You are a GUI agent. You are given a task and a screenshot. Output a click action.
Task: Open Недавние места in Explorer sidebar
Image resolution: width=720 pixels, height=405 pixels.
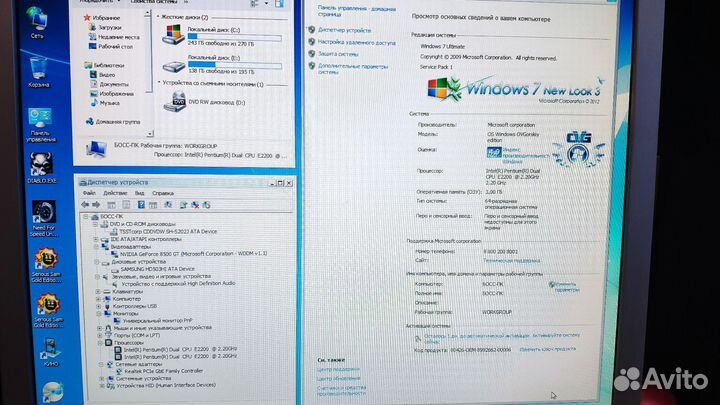pos(114,37)
